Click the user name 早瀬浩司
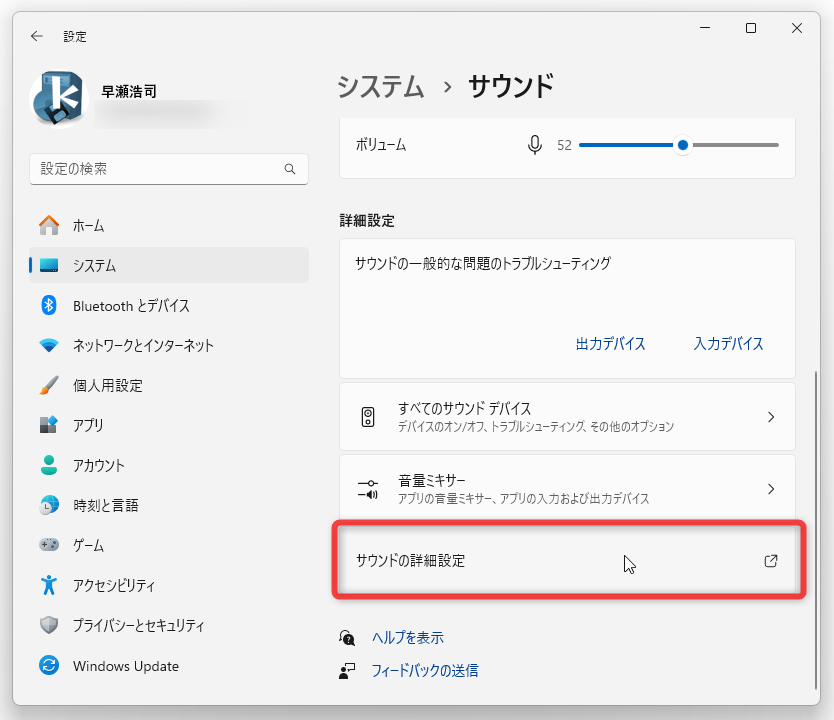This screenshot has height=720, width=834. point(129,92)
